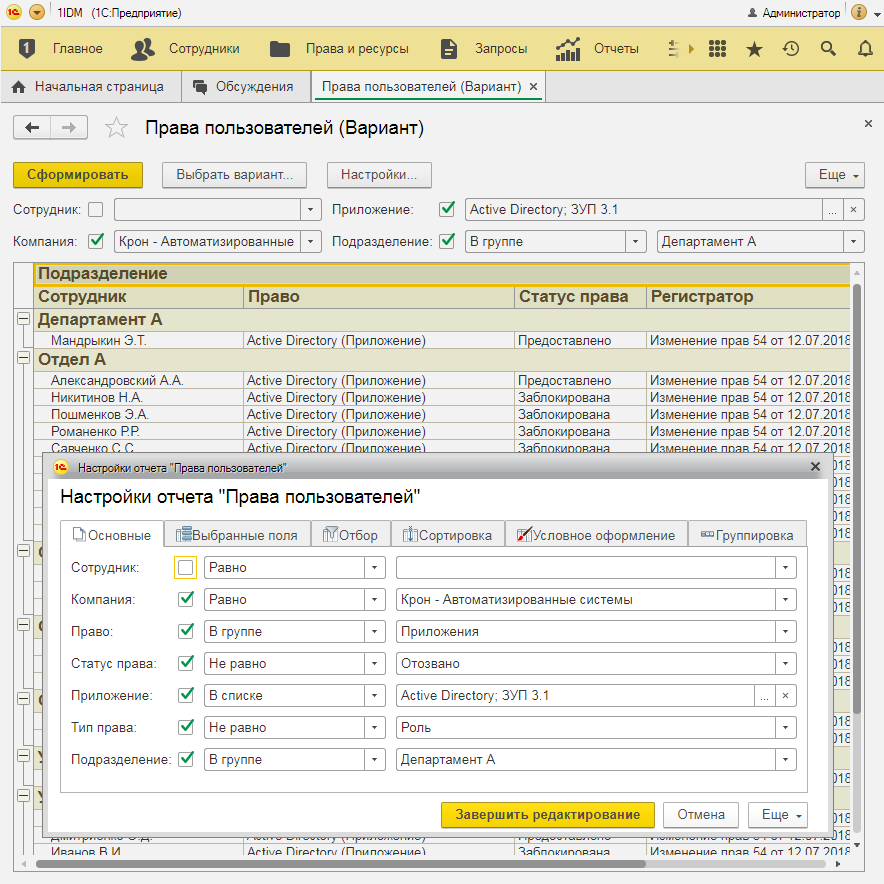Switch to the Выбранные поля tab
Image resolution: width=884 pixels, height=884 pixels.
point(236,535)
